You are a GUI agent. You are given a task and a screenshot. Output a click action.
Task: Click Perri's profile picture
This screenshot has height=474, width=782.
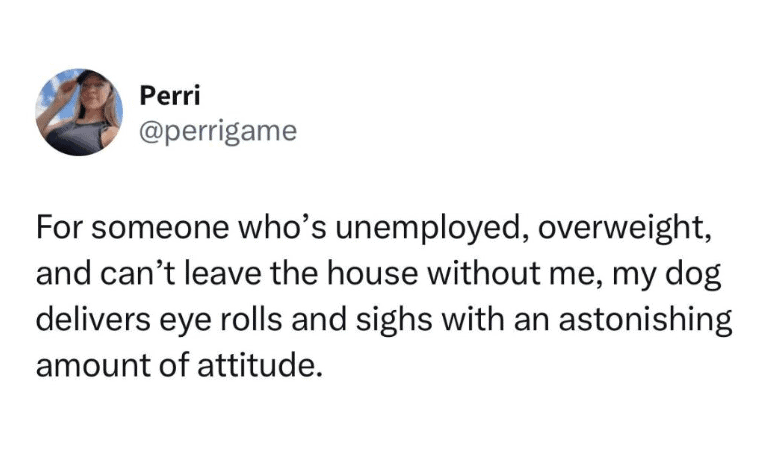click(x=78, y=112)
